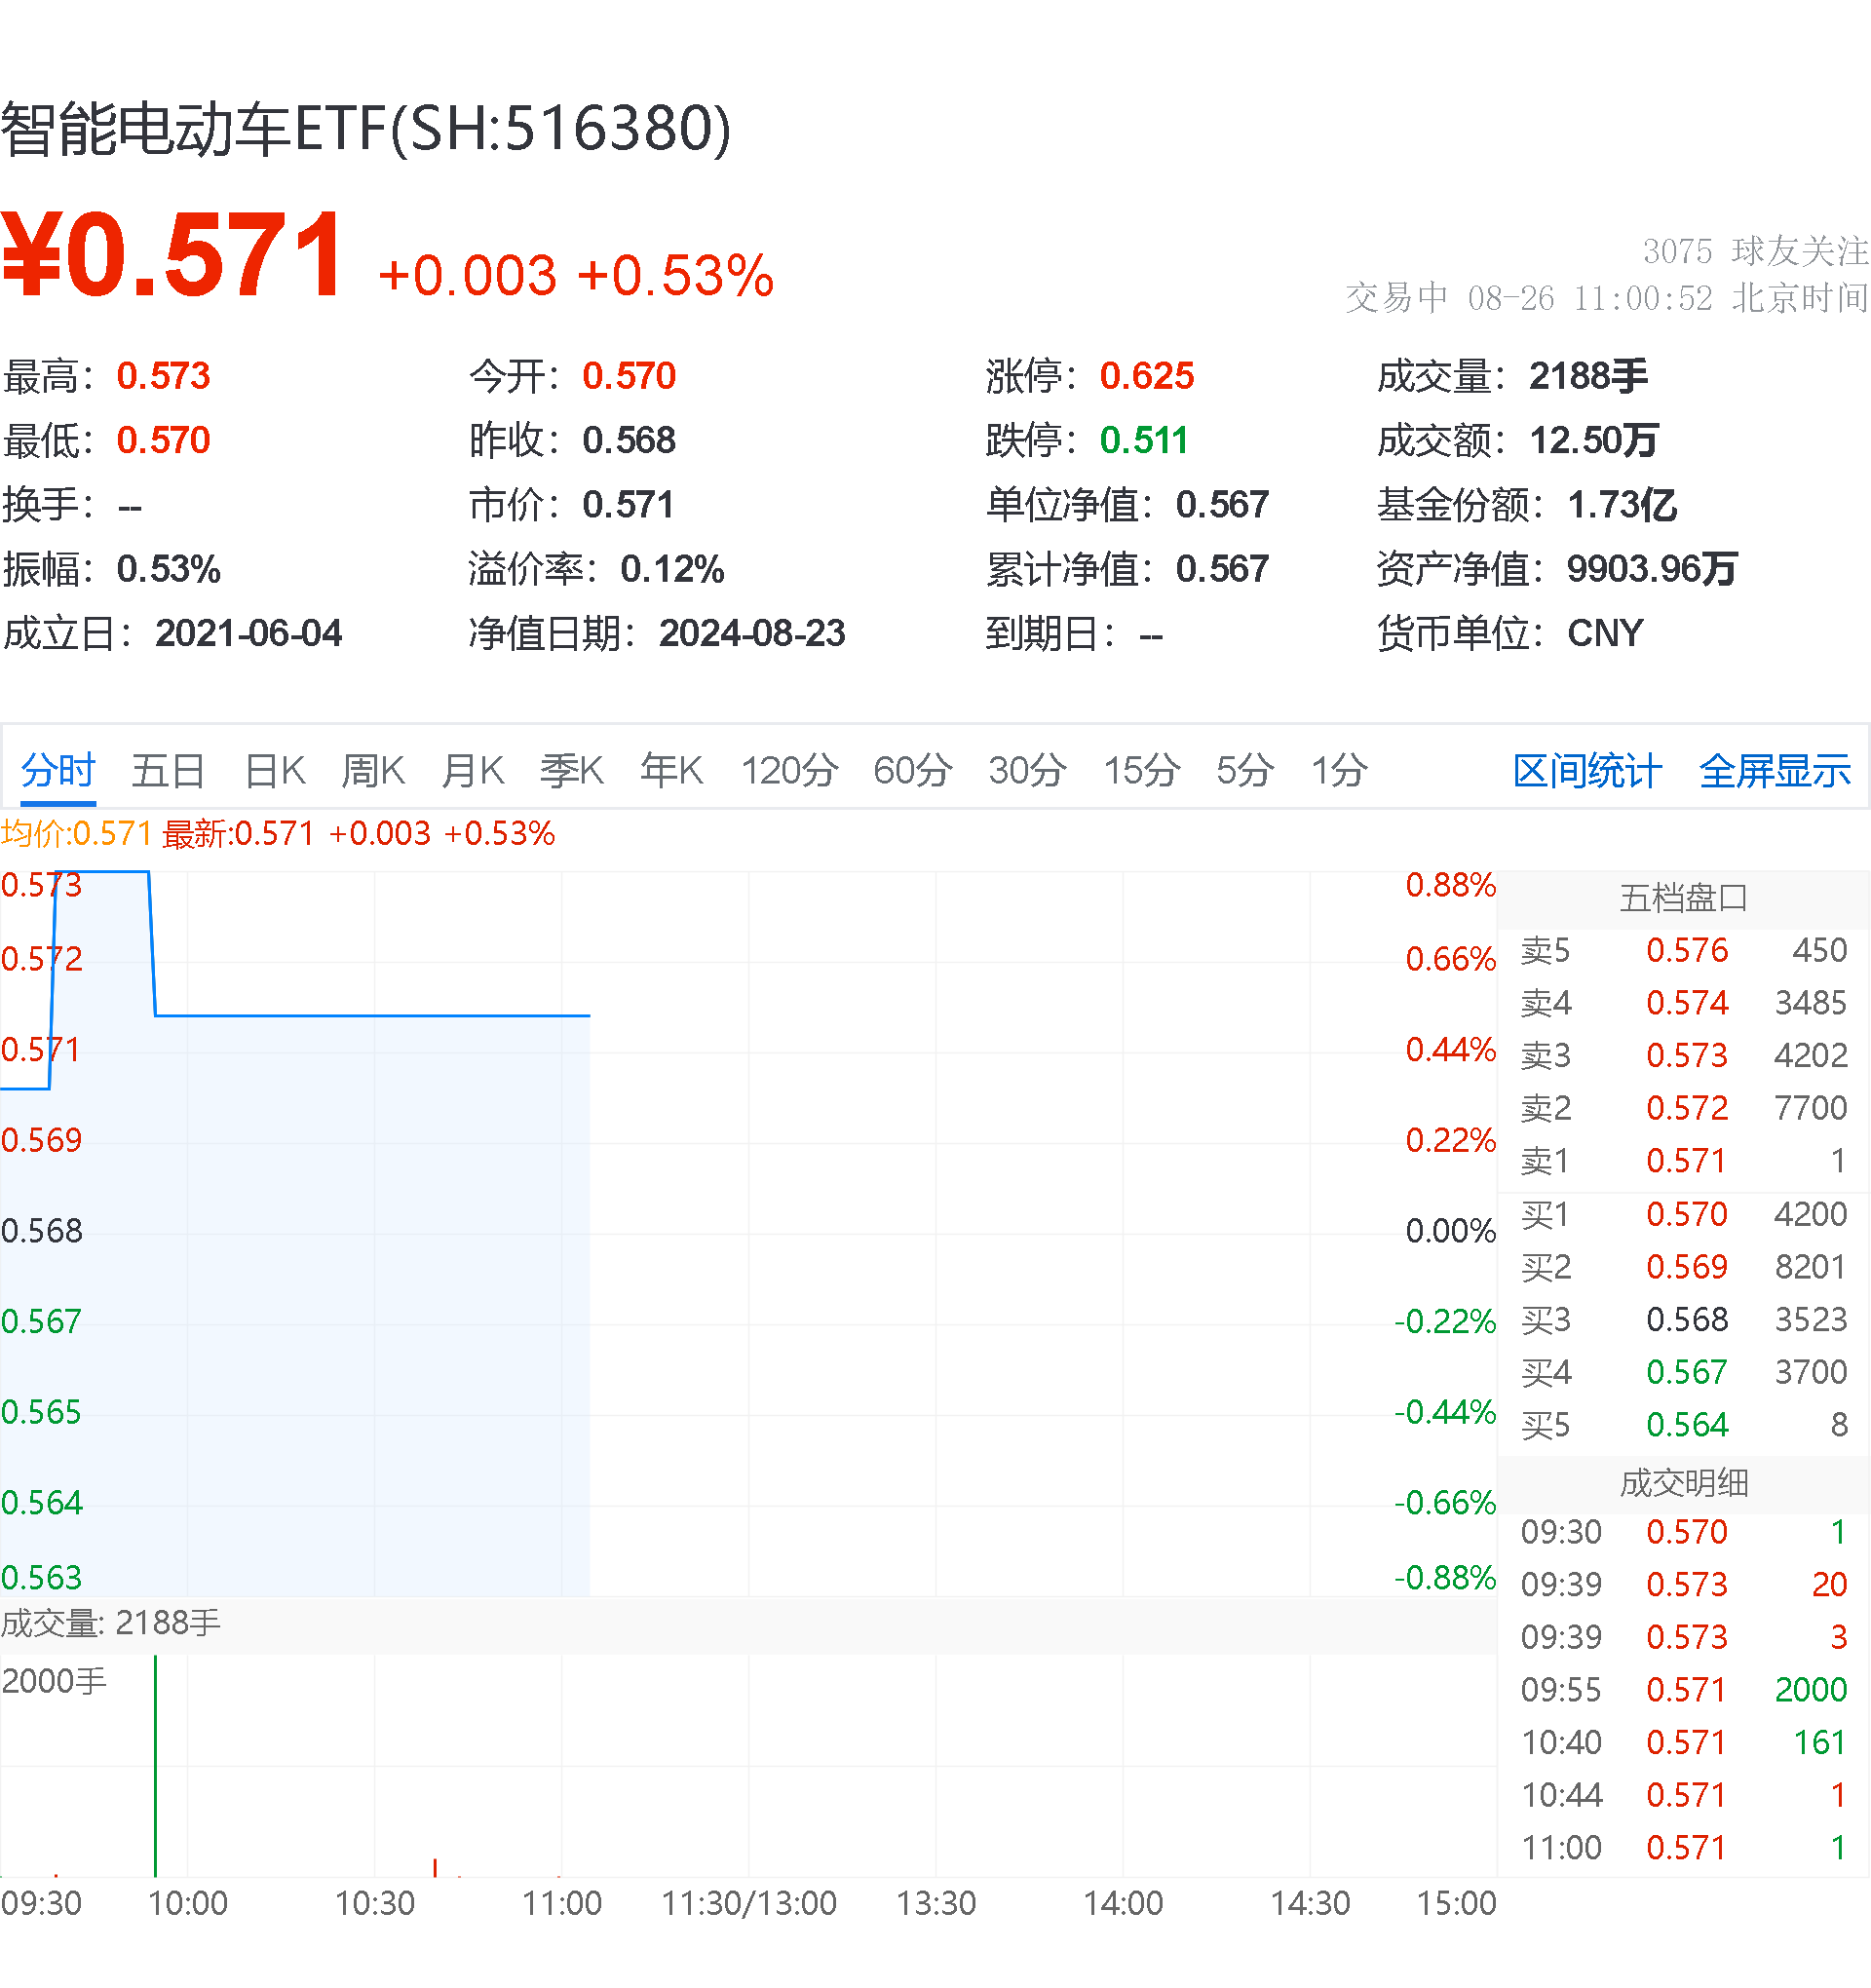The height and width of the screenshot is (1988, 1871).
Task: Show the 30分 chart
Action: [x=1027, y=771]
